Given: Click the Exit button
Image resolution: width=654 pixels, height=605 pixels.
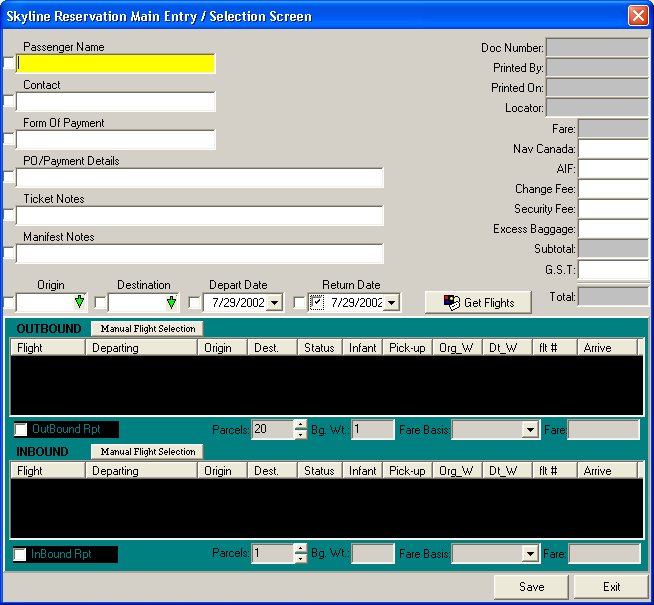Looking at the screenshot, I should 611,587.
